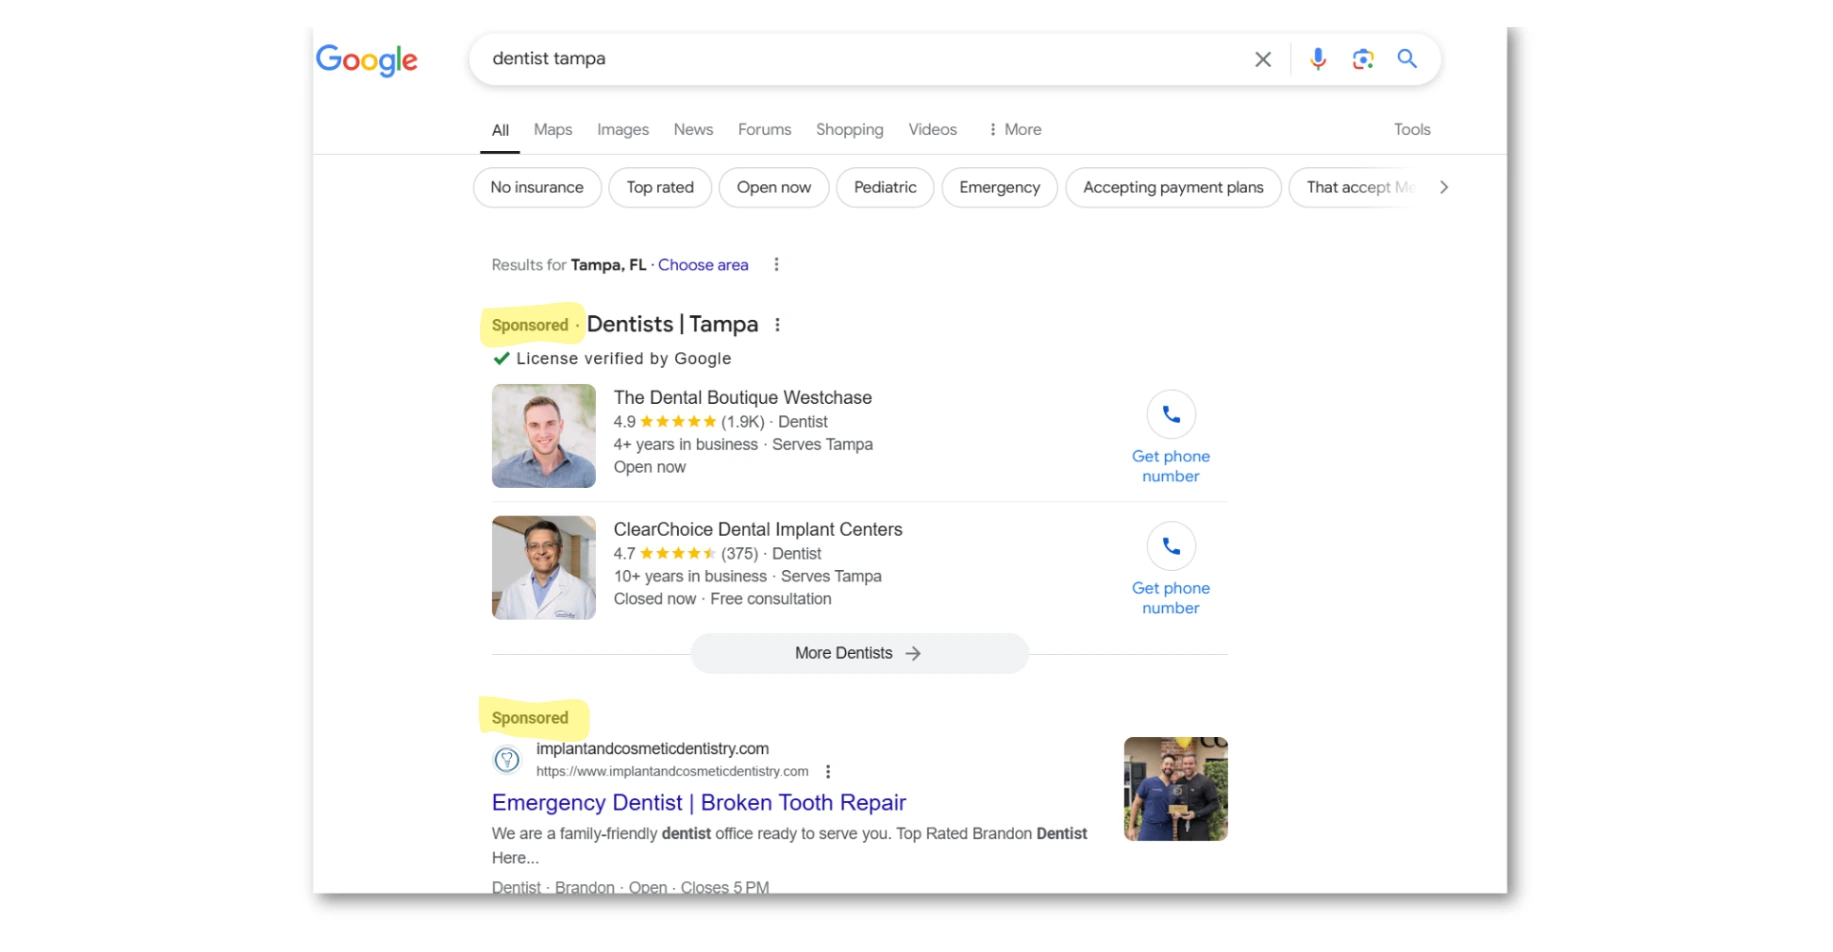This screenshot has height=952, width=1833.
Task: Click the implantandcosmeticdentistry.com favicon
Action: tap(507, 761)
